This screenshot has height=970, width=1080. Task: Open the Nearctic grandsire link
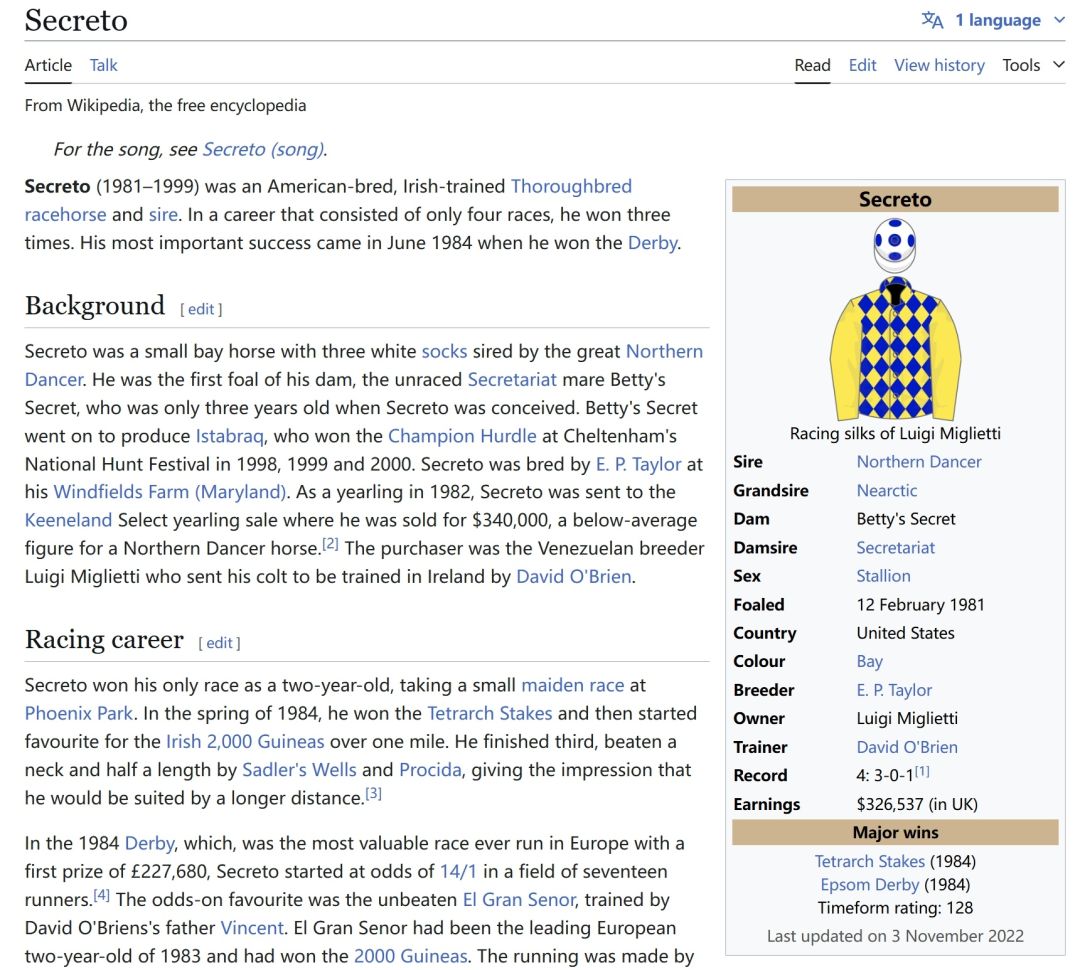(x=887, y=491)
